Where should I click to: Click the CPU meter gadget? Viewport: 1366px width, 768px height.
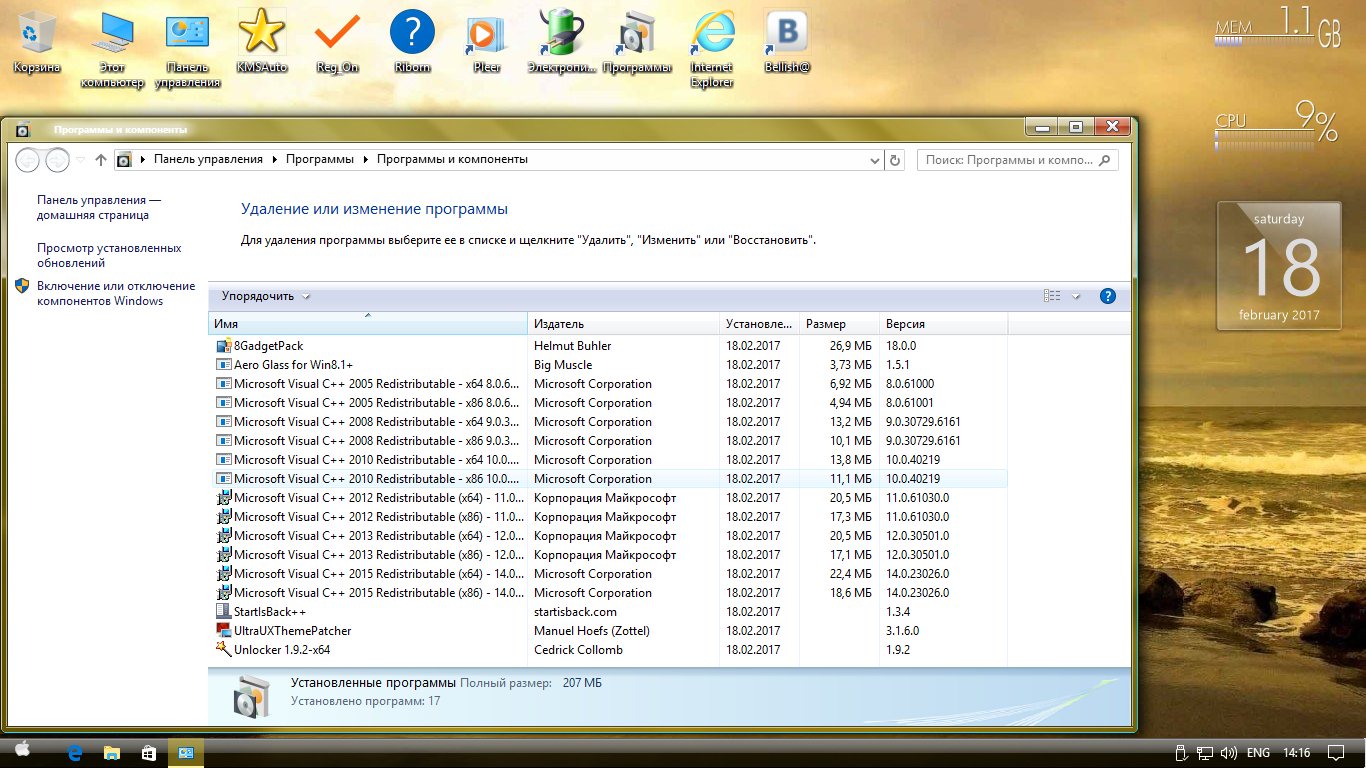pyautogui.click(x=1276, y=126)
